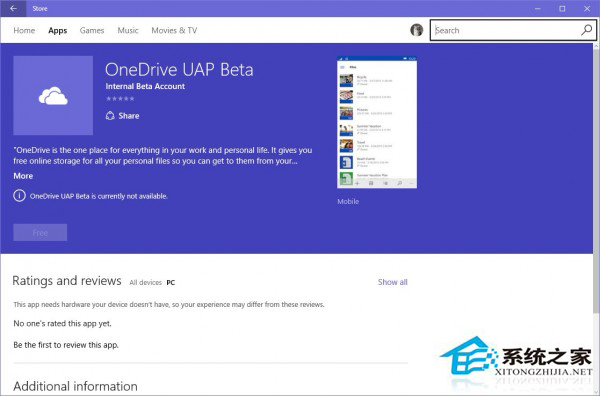Click the 'OneDrive UAP Beta' title text
The width and height of the screenshot is (600, 396).
[179, 70]
